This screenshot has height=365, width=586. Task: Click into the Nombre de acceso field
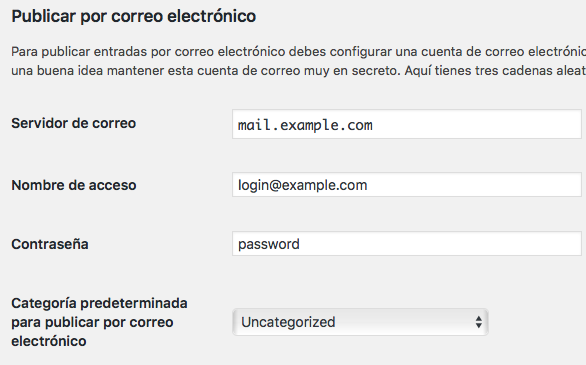407,185
